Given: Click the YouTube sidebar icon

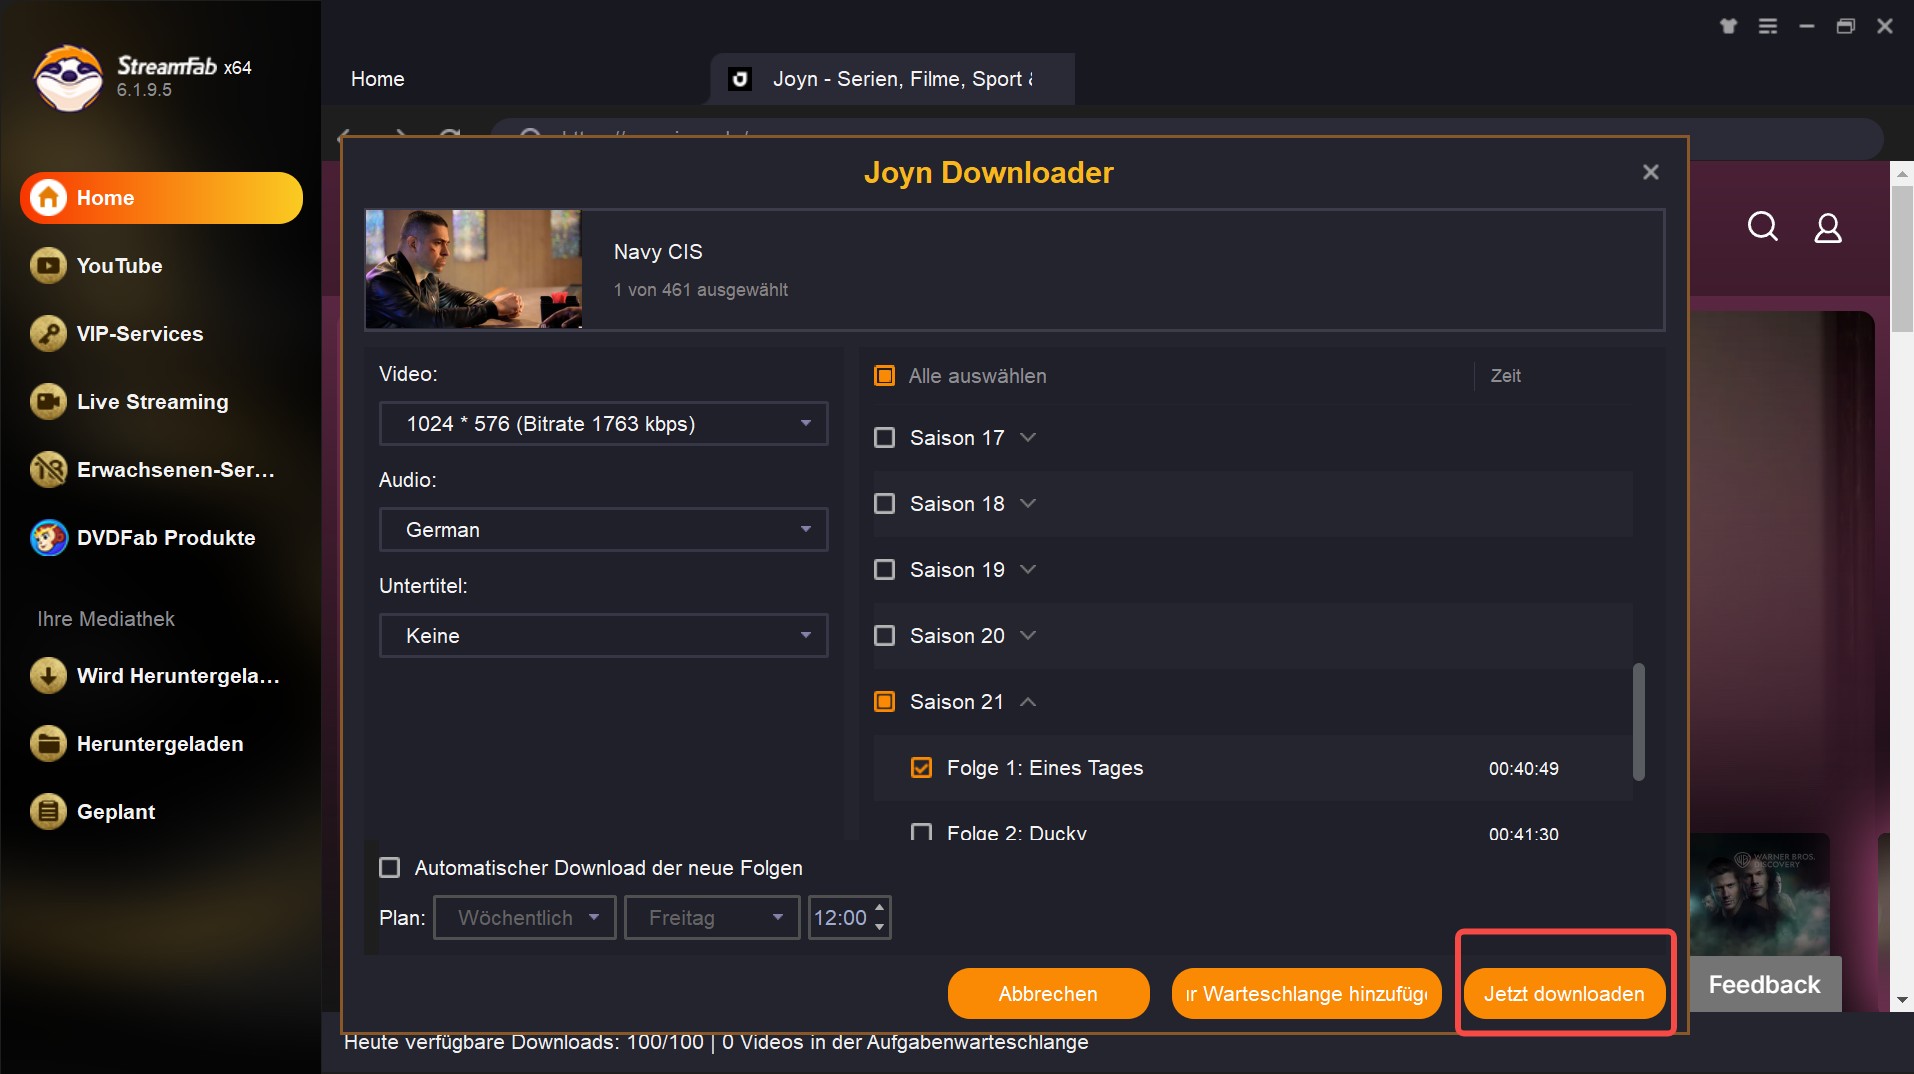Looking at the screenshot, I should pos(48,266).
